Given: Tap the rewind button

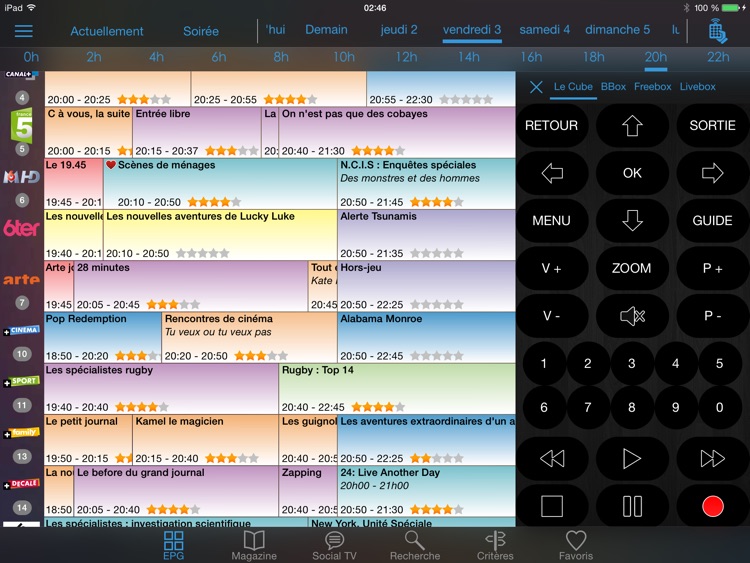Looking at the screenshot, I should tap(551, 458).
